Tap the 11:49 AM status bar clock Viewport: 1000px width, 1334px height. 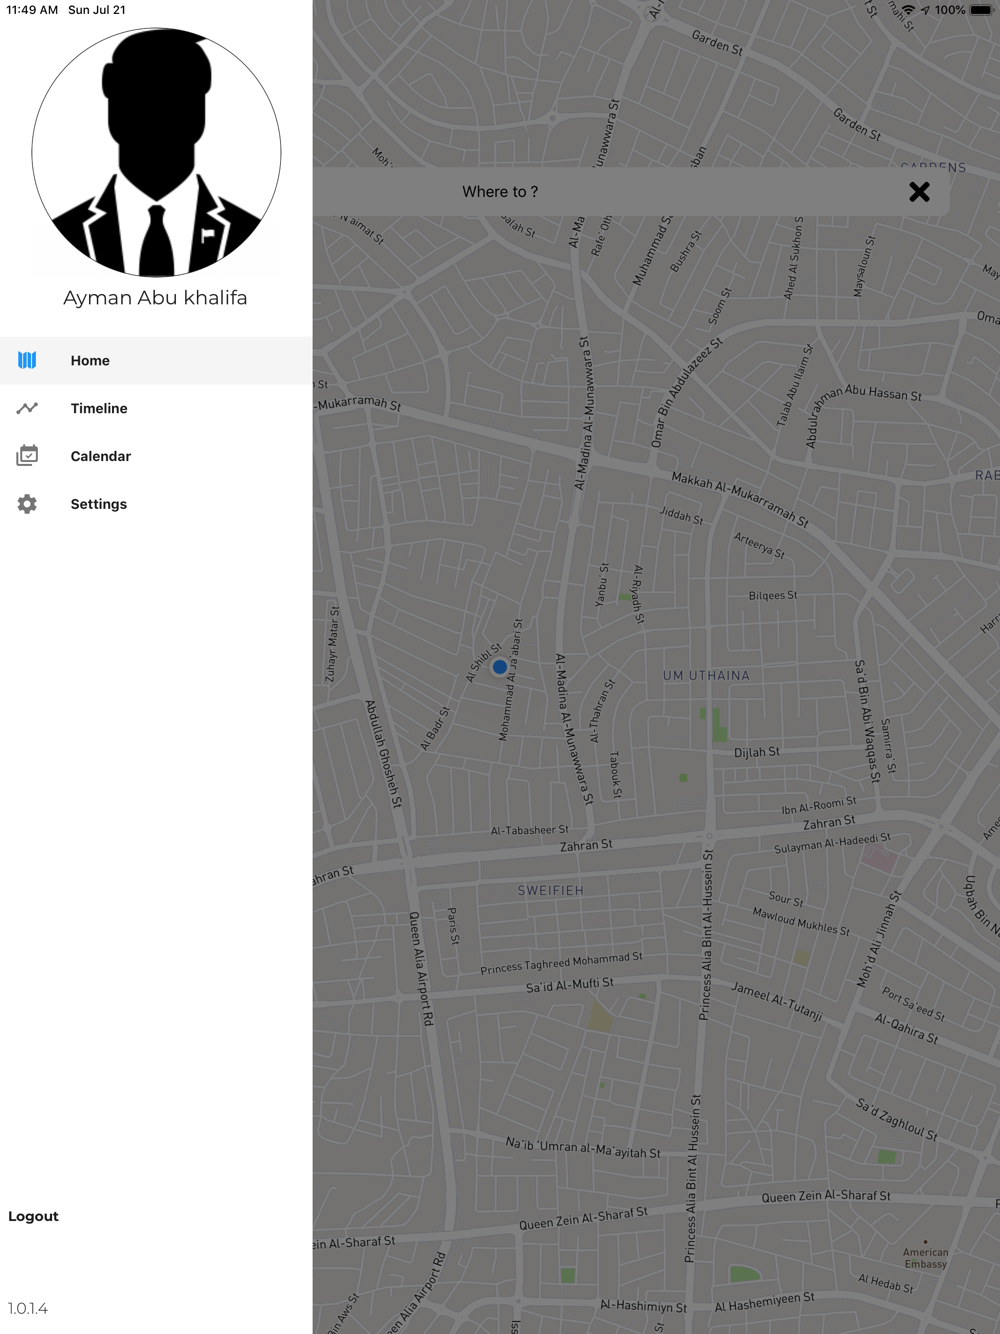[32, 10]
